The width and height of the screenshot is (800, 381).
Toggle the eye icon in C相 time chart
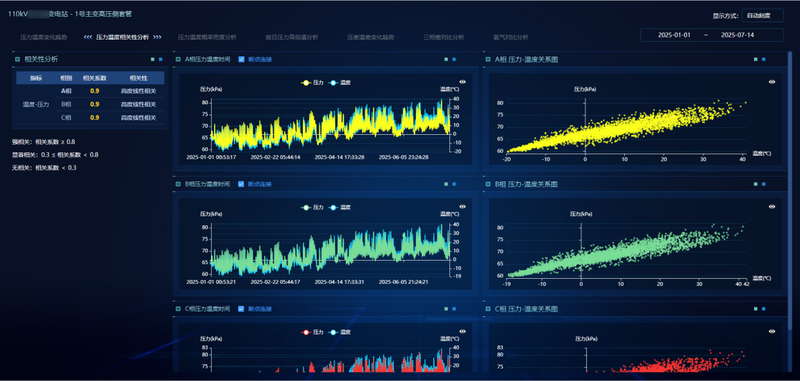(462, 331)
